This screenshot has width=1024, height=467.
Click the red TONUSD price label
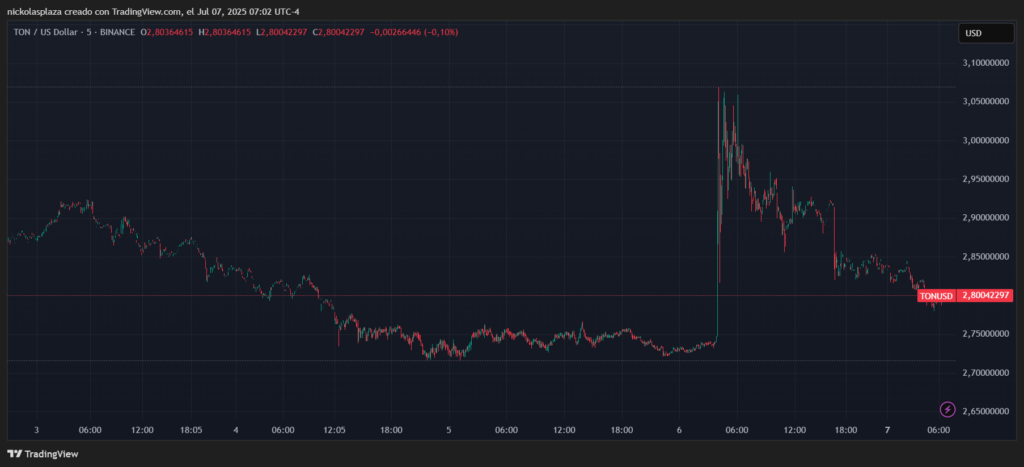coord(935,295)
